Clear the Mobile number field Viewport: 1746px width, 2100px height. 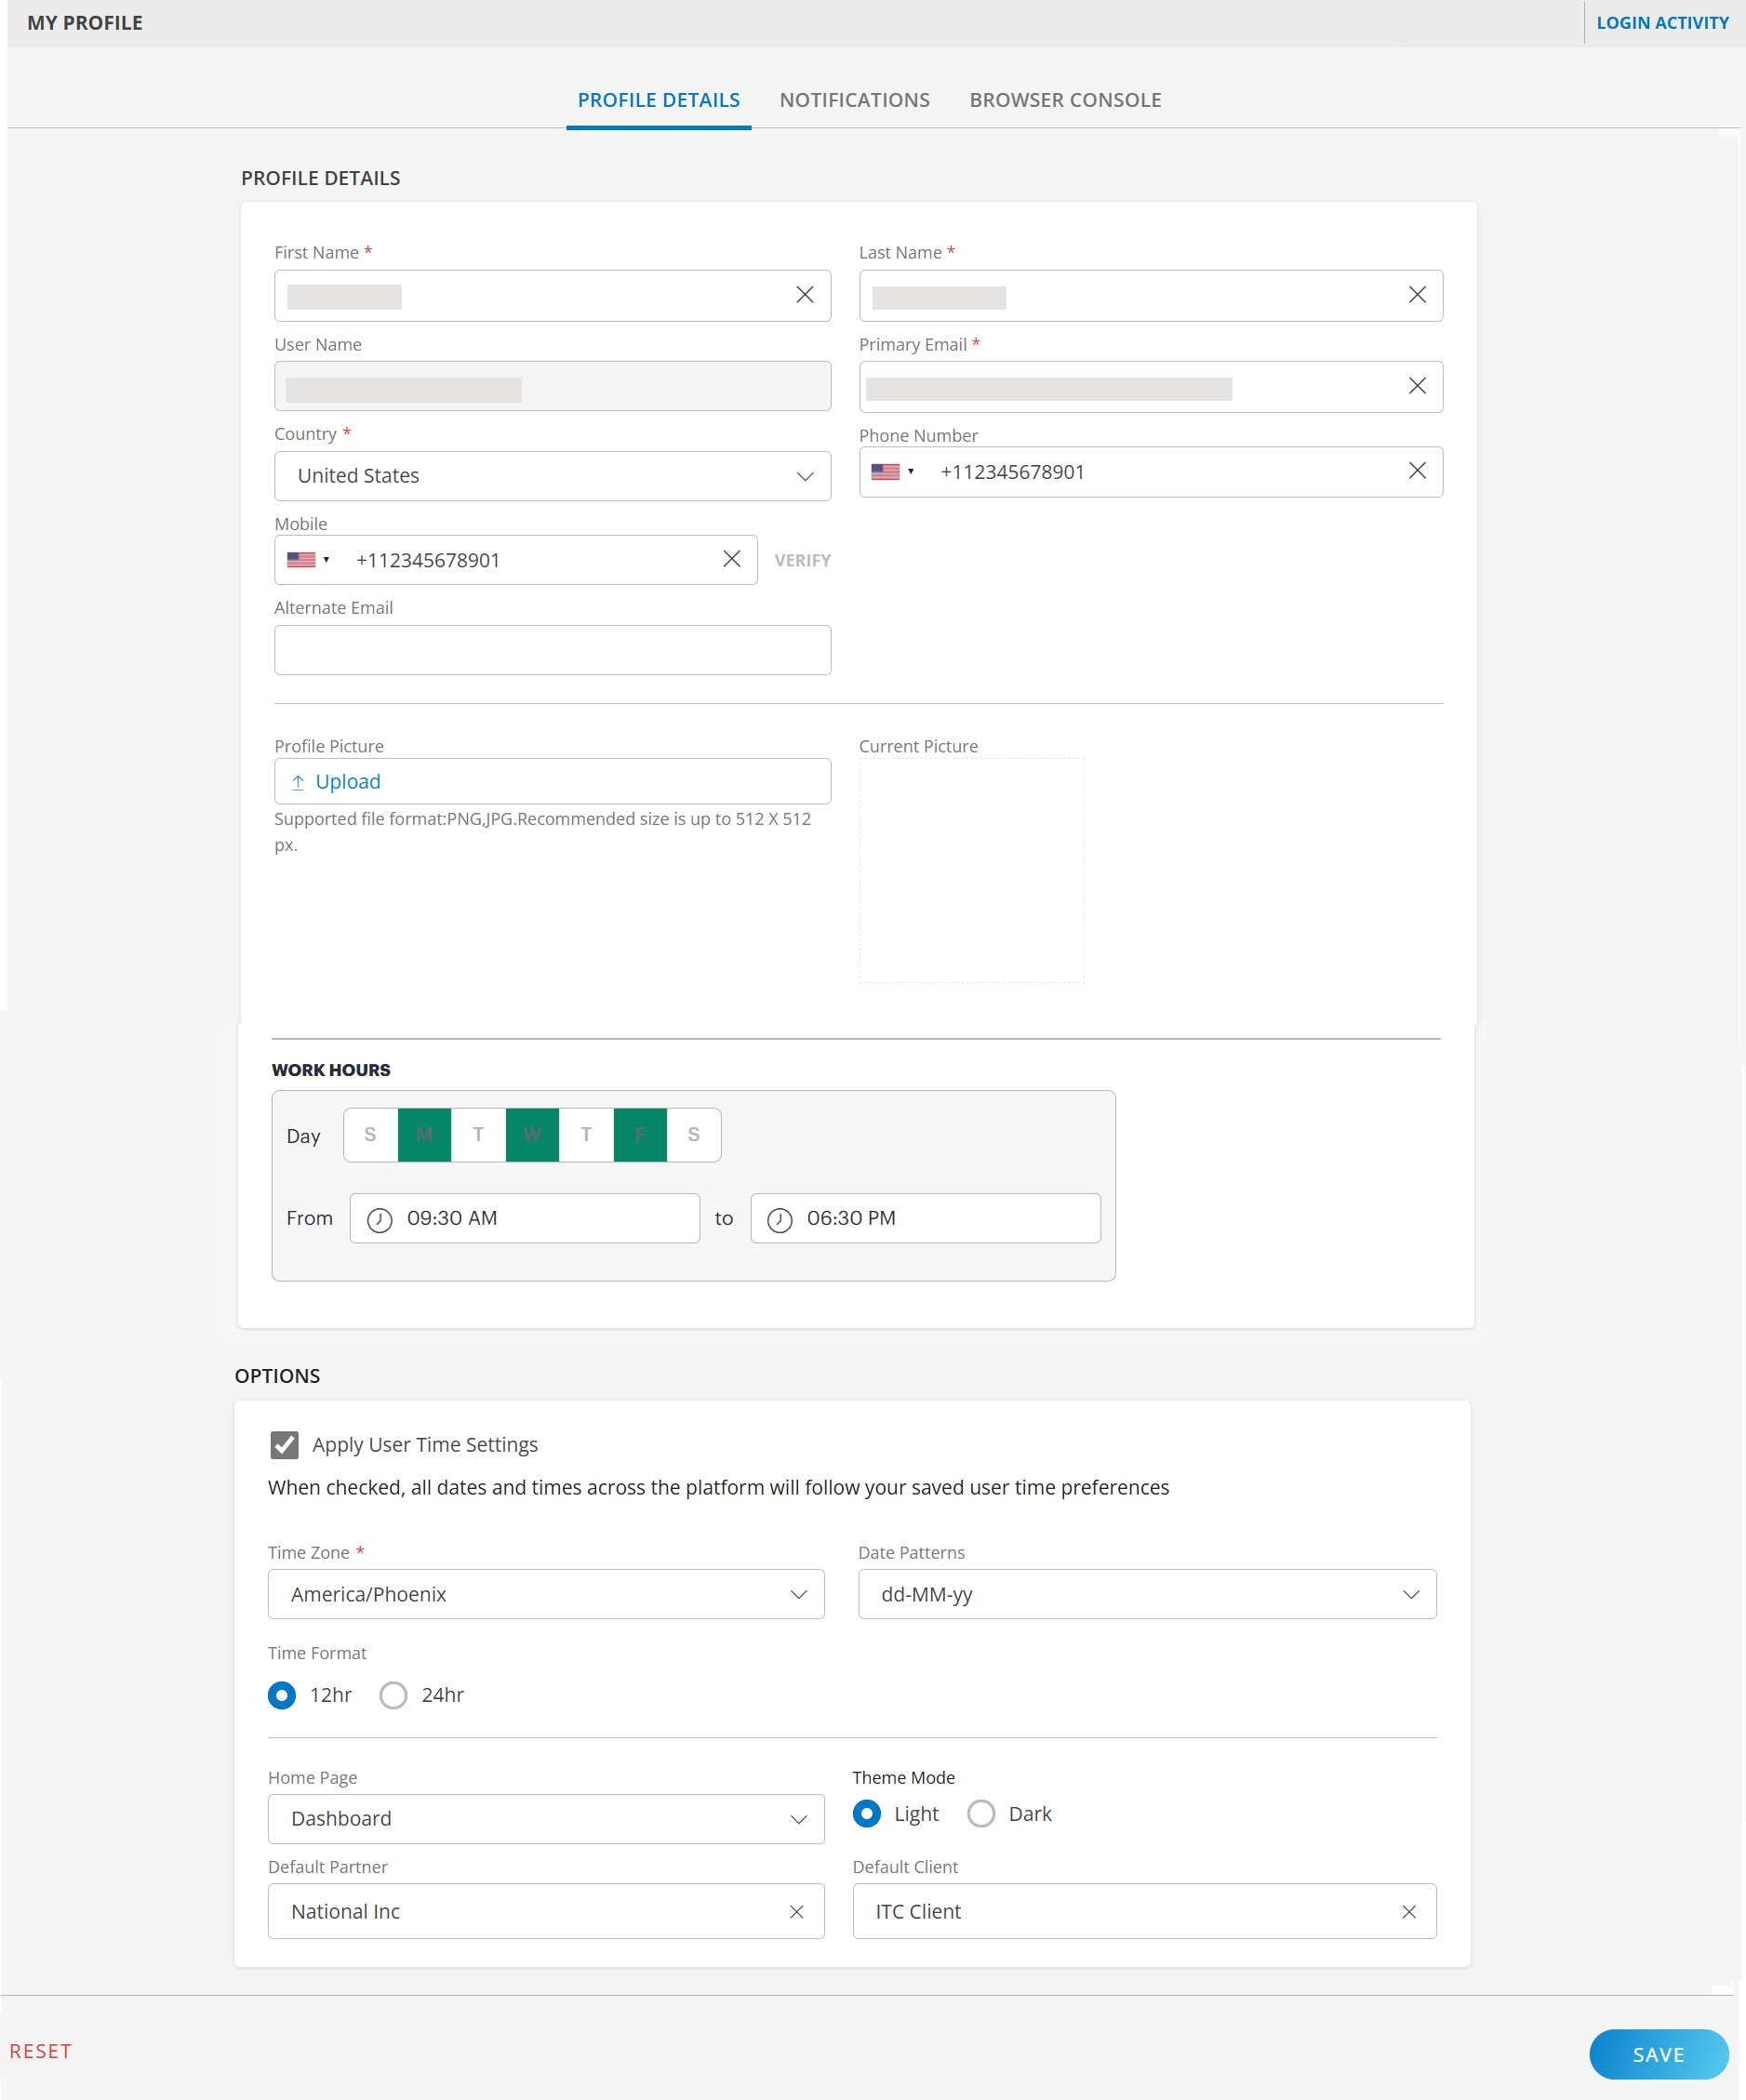[731, 559]
